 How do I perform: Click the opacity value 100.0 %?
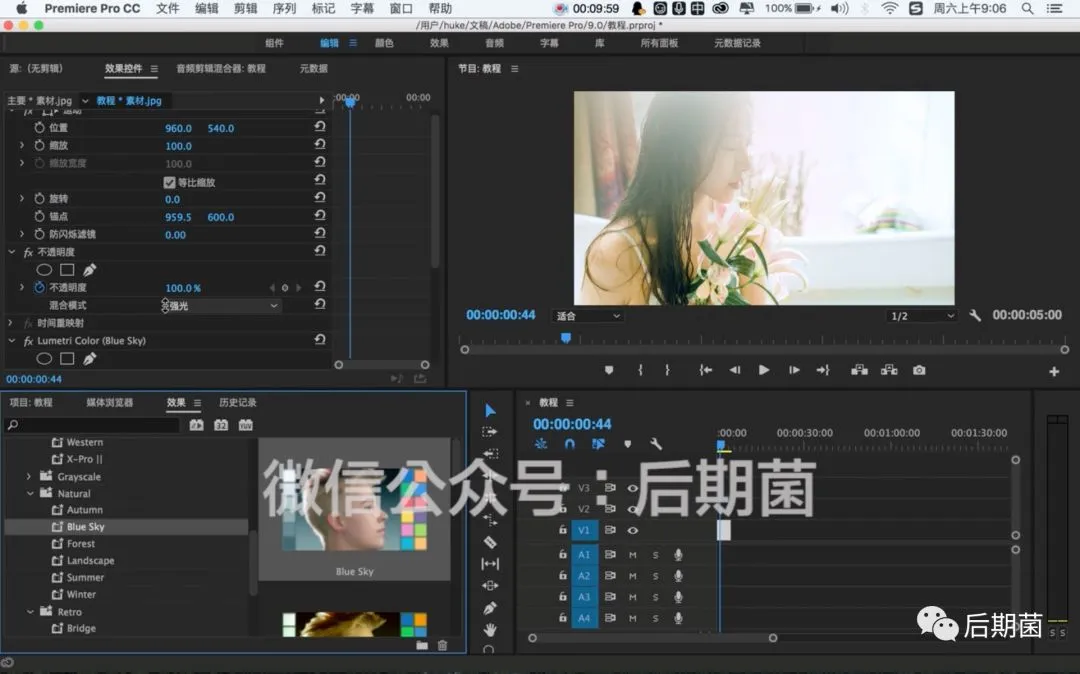click(x=183, y=288)
